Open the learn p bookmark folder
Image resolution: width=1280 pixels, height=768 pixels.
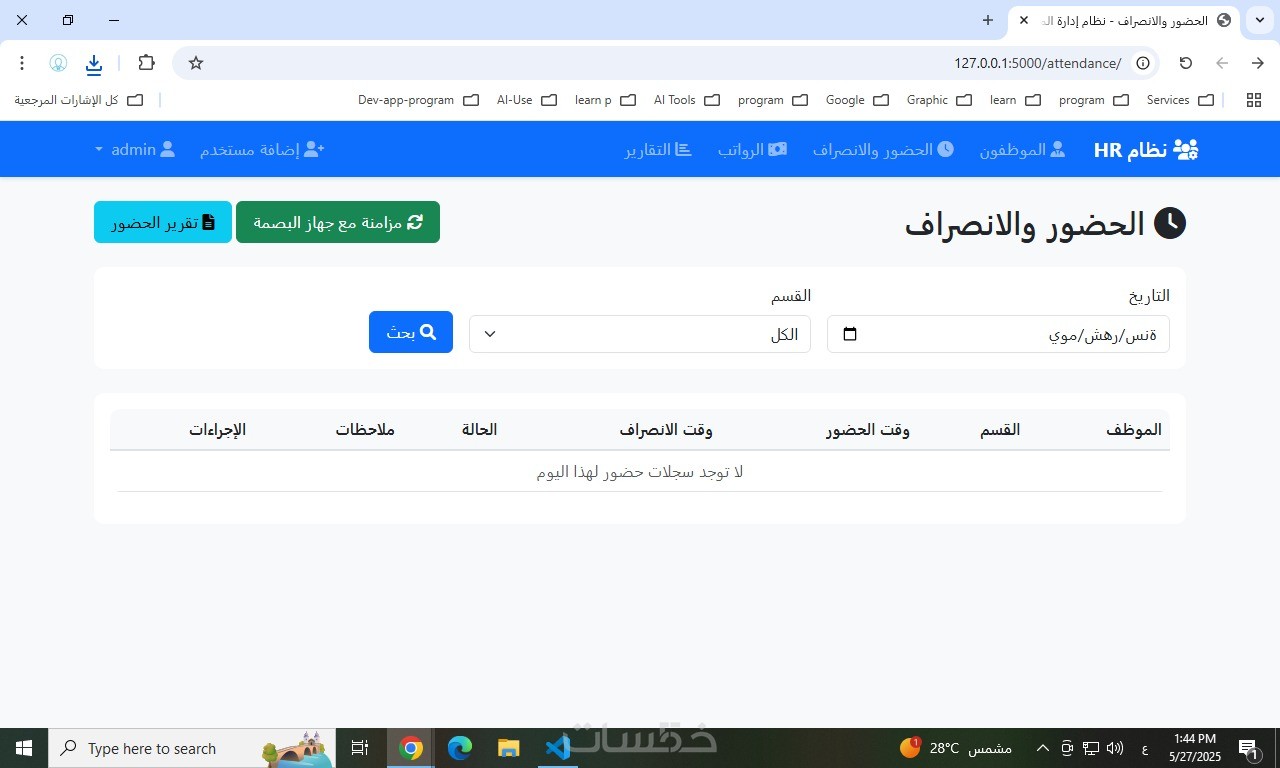coord(605,100)
